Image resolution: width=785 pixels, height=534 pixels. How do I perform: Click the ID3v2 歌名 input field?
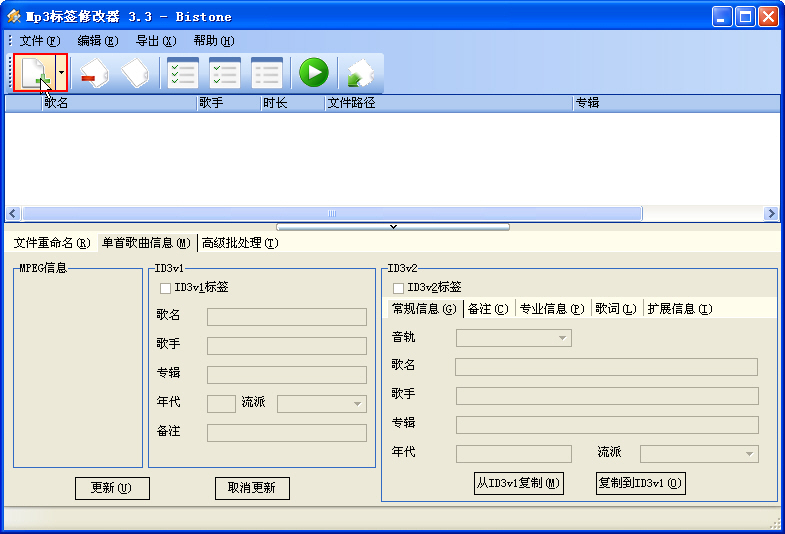pyautogui.click(x=606, y=366)
